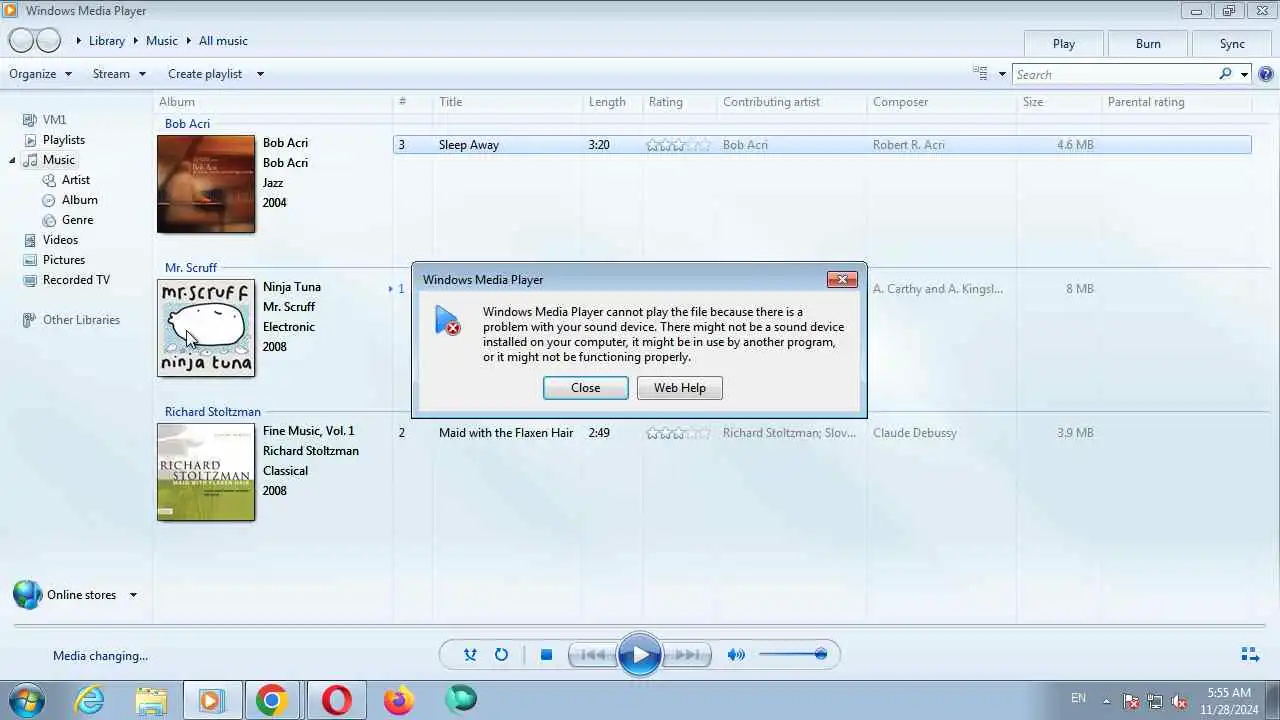Click the tray volume icon
Image resolution: width=1280 pixels, height=720 pixels.
pyautogui.click(x=1179, y=701)
